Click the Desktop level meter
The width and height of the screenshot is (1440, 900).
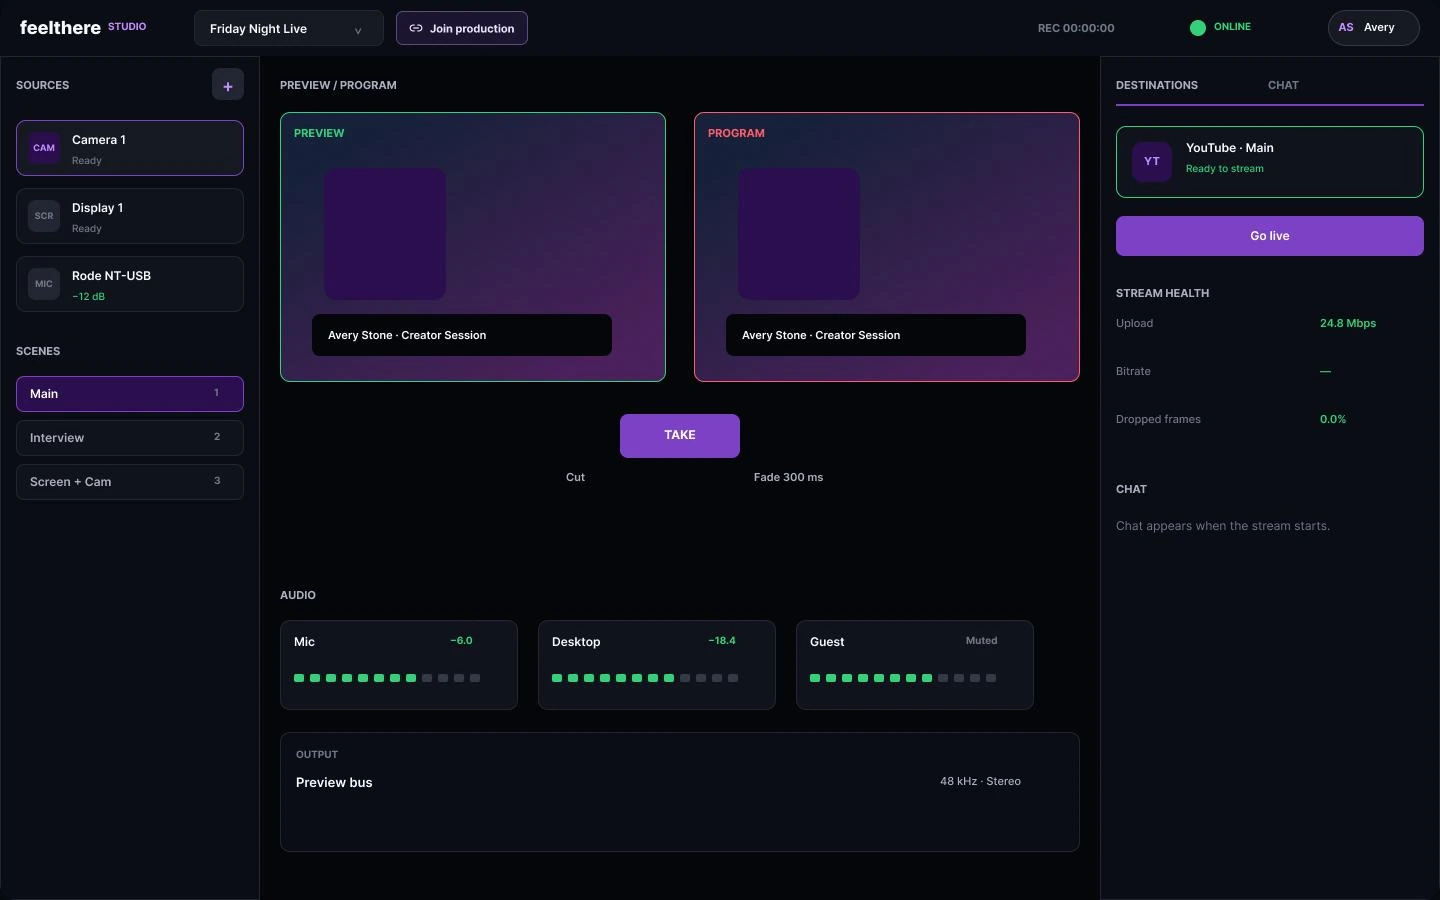(x=645, y=678)
